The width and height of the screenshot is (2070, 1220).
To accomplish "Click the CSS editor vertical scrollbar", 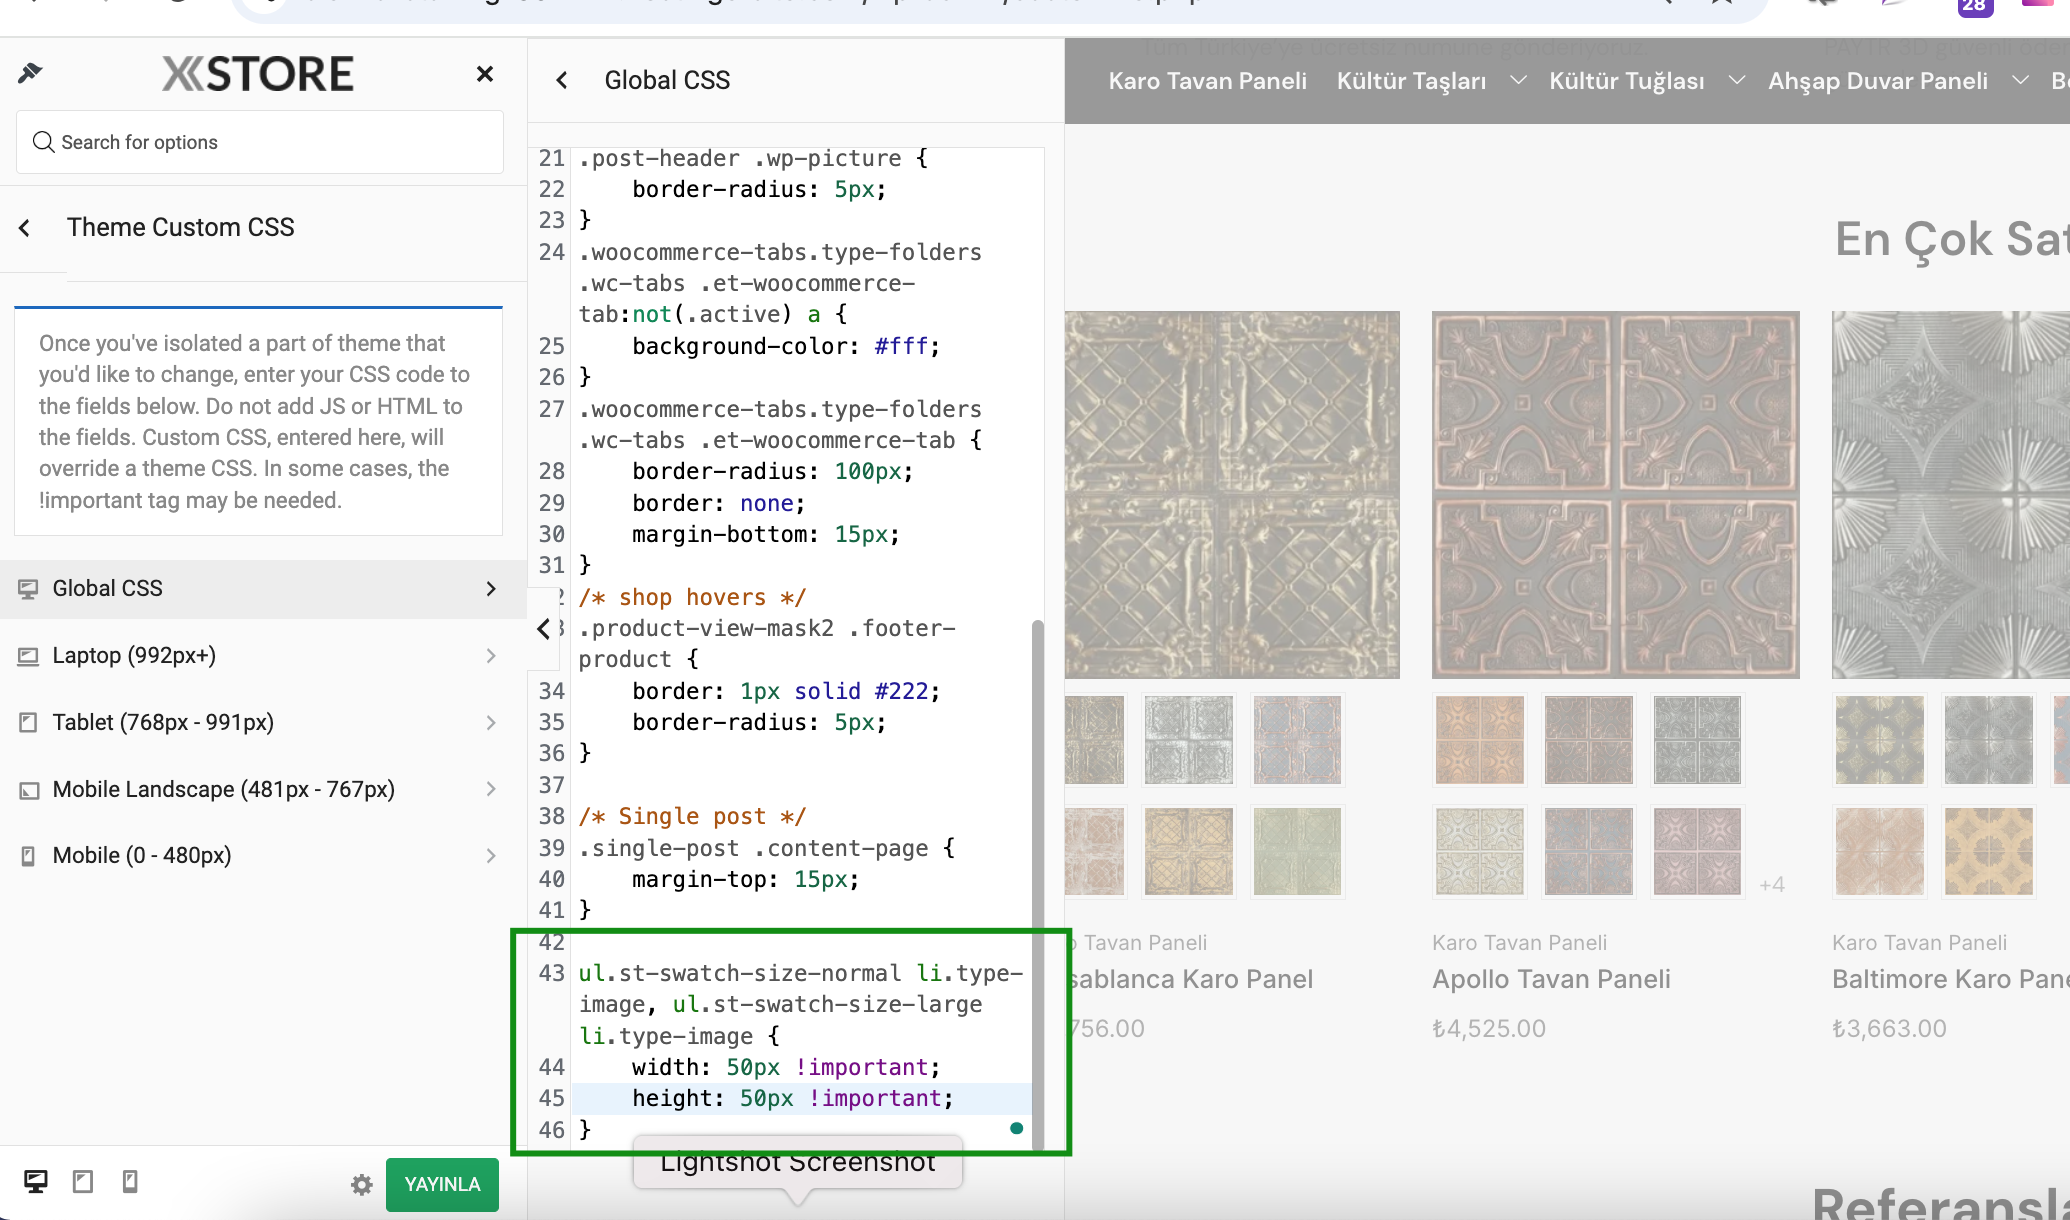I will tap(1038, 885).
